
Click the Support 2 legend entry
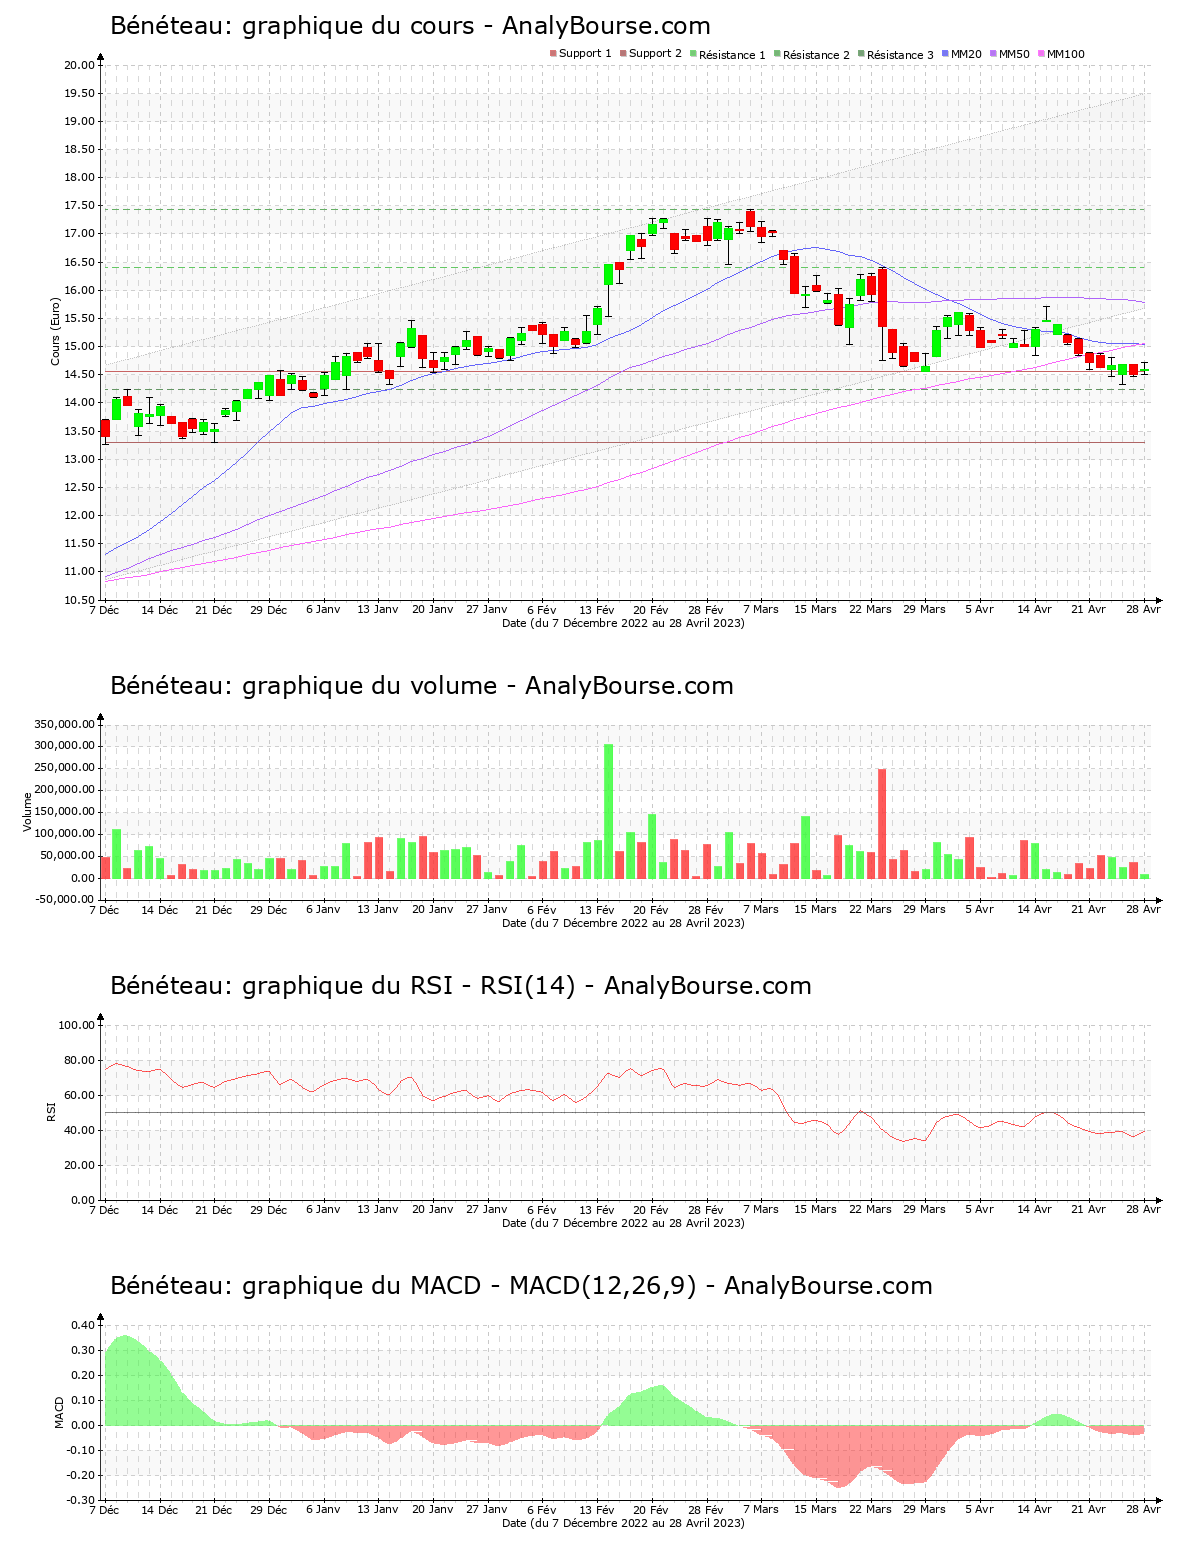tap(650, 54)
